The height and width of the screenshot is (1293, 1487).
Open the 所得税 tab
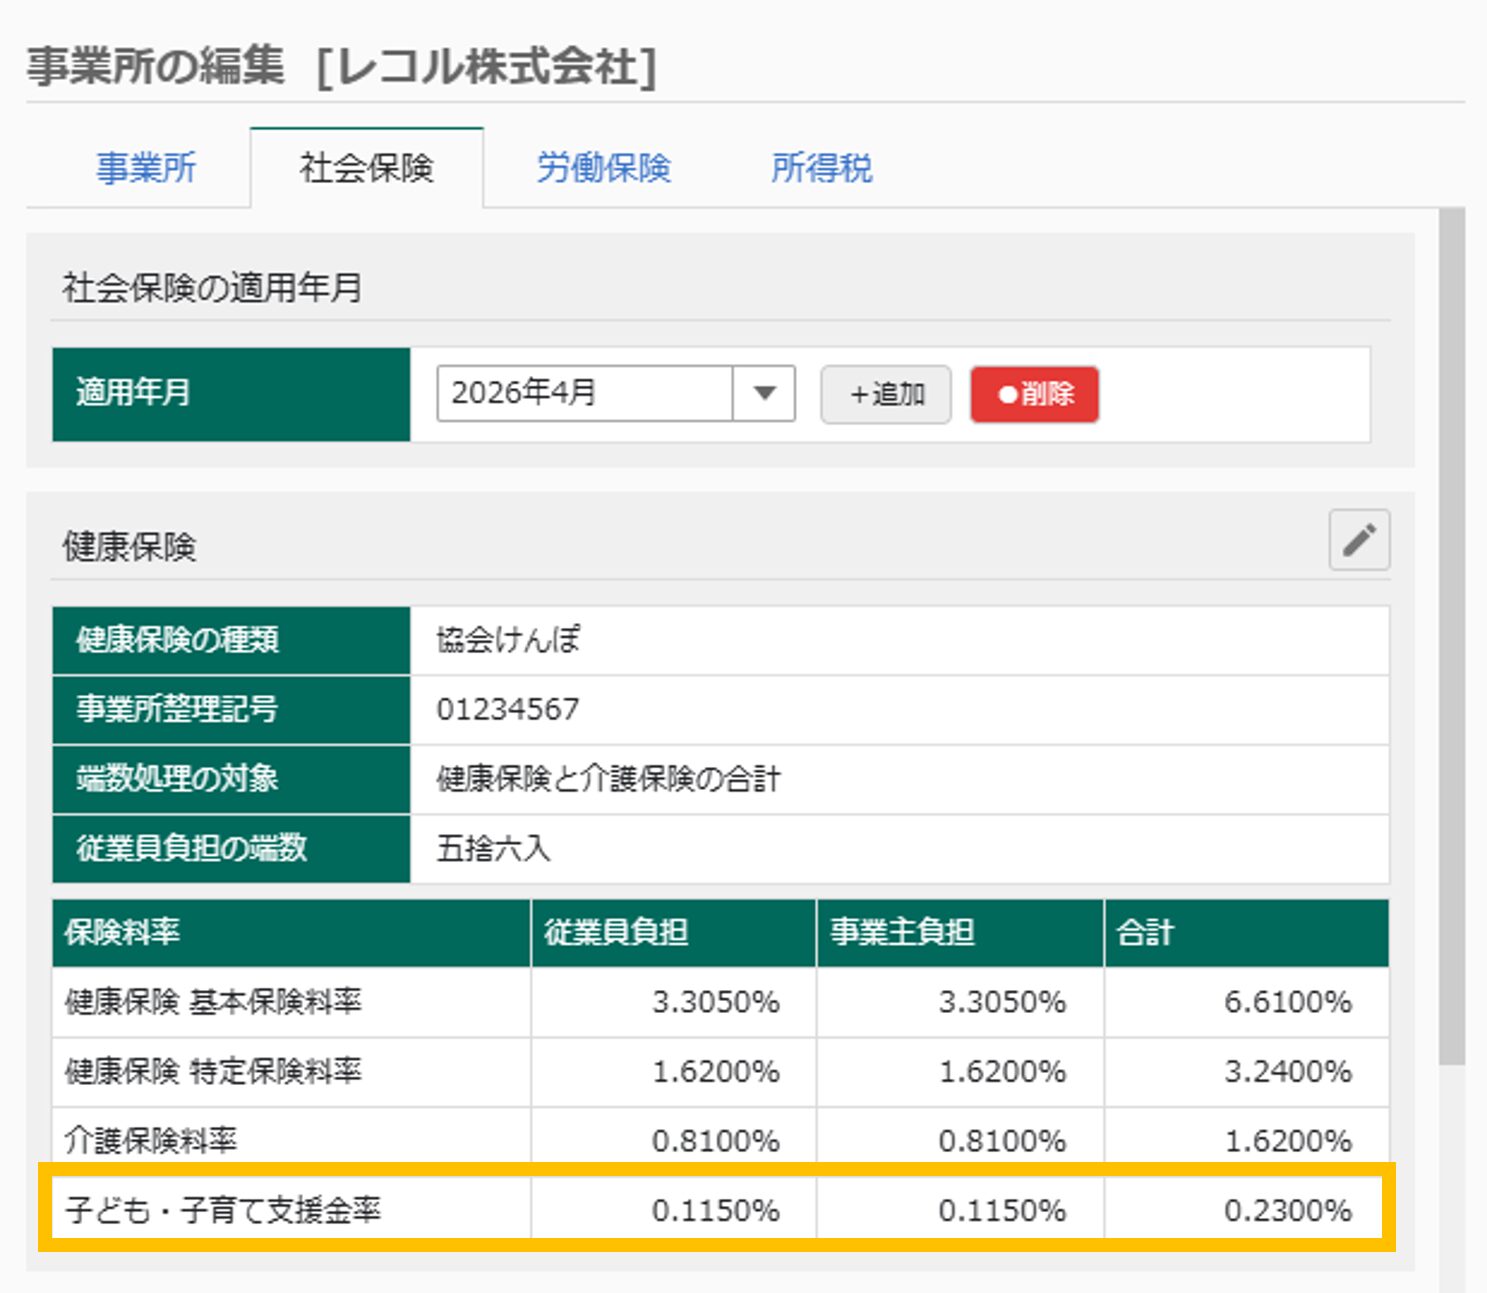[x=822, y=167]
